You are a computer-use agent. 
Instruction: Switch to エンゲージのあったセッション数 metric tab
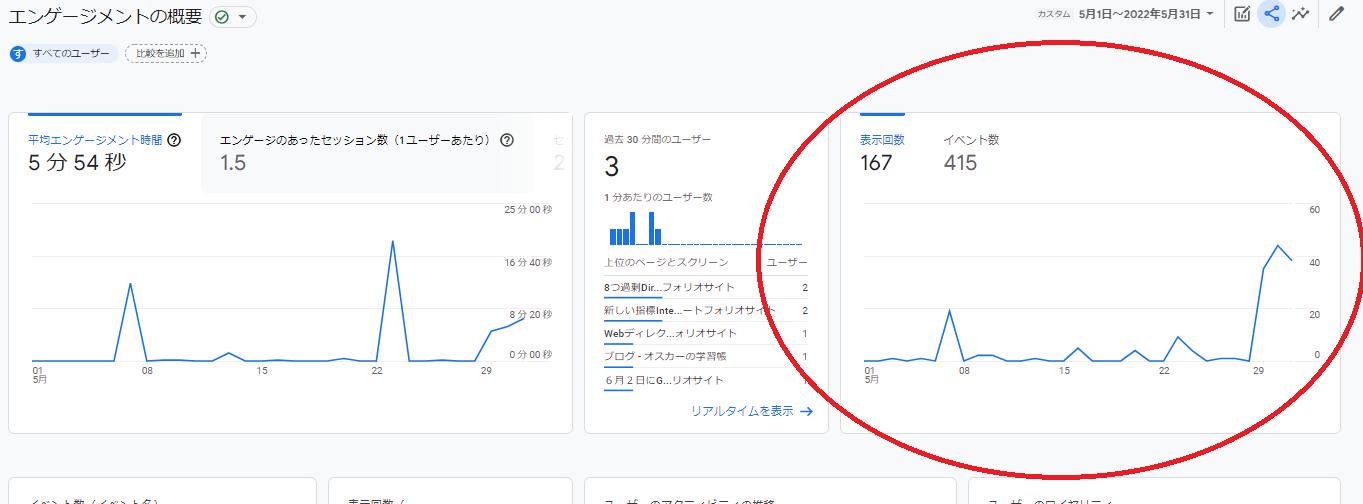355,151
